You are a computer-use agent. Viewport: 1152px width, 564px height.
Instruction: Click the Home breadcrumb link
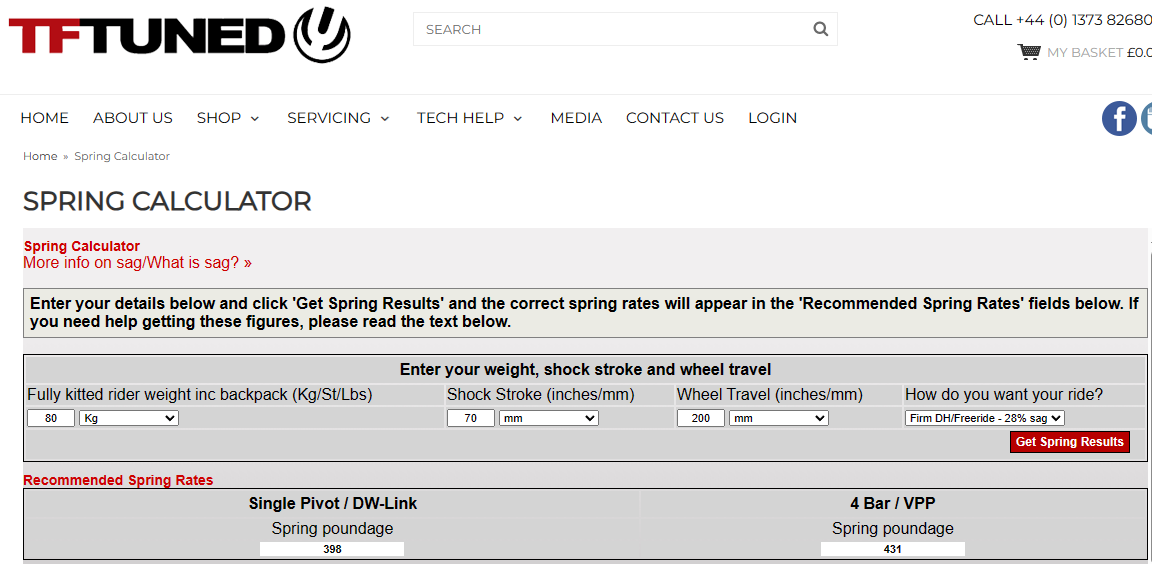coord(40,156)
